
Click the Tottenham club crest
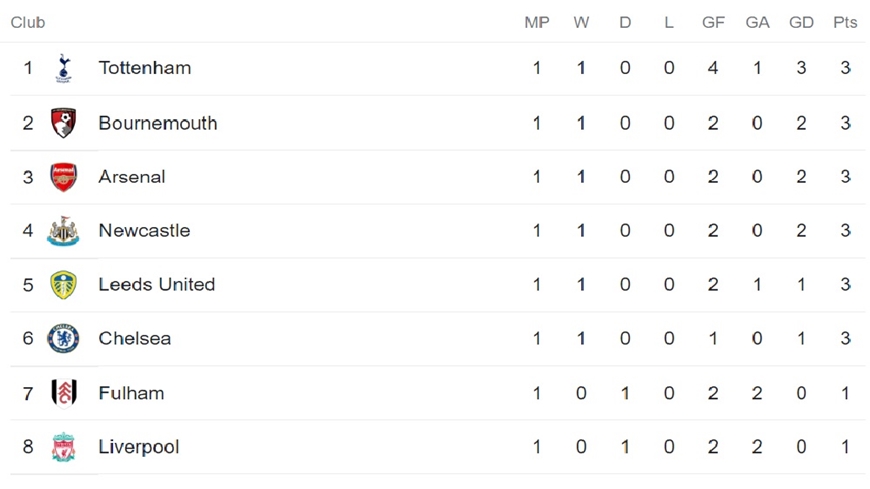pos(64,68)
